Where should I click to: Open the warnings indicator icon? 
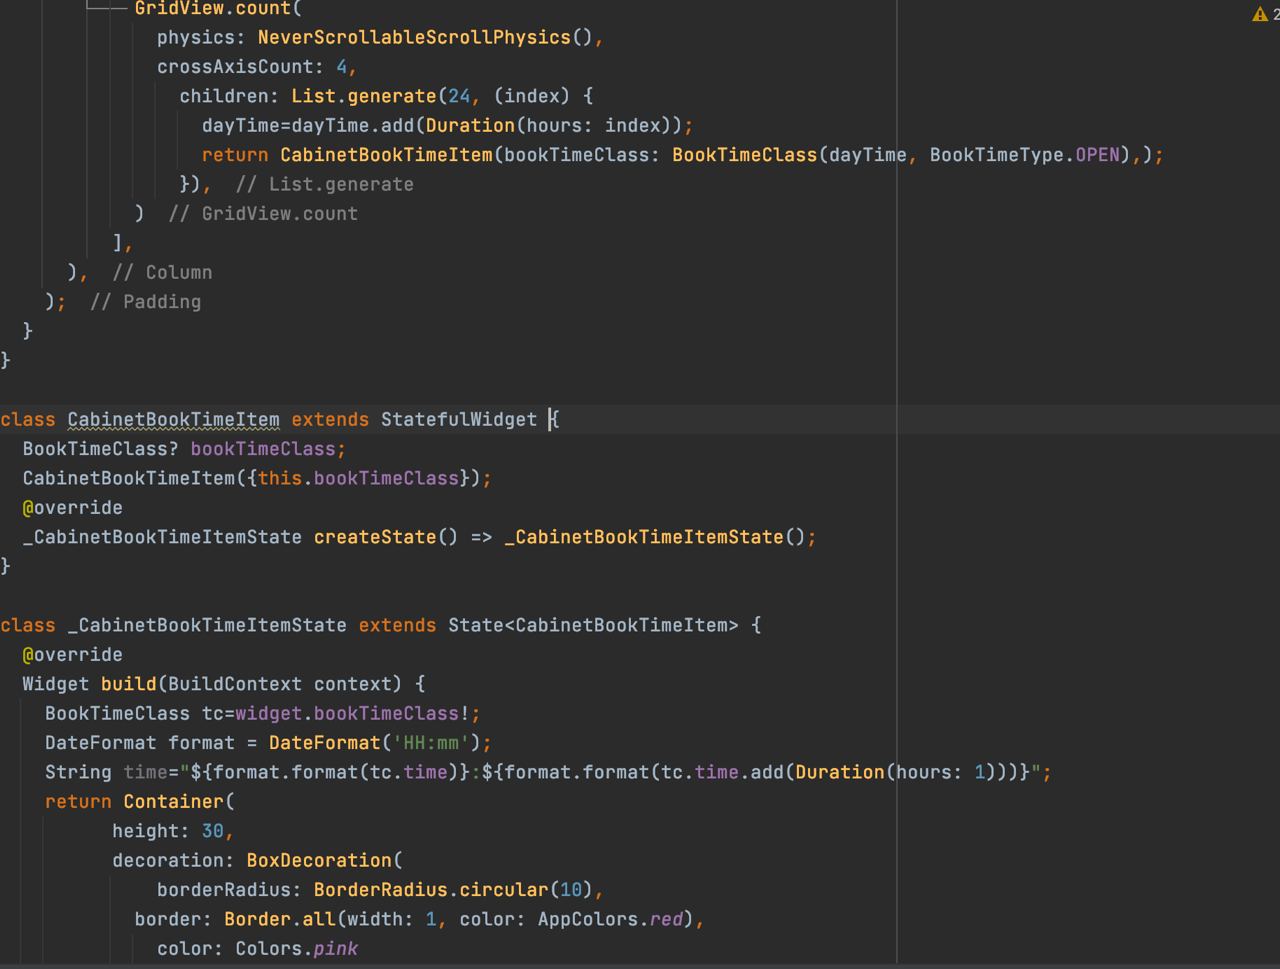1260,14
